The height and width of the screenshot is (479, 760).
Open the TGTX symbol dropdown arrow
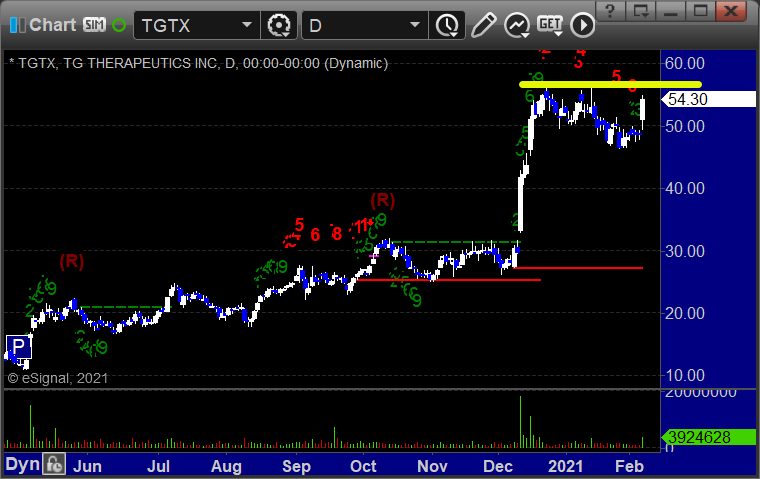click(x=247, y=25)
